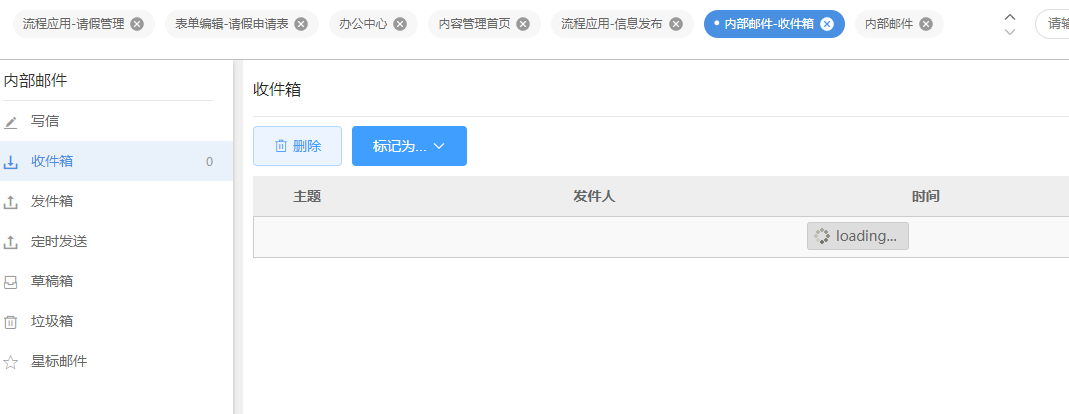Close the 表单编辑-请假申请表 tab
The width and height of the screenshot is (1069, 414).
coord(301,24)
